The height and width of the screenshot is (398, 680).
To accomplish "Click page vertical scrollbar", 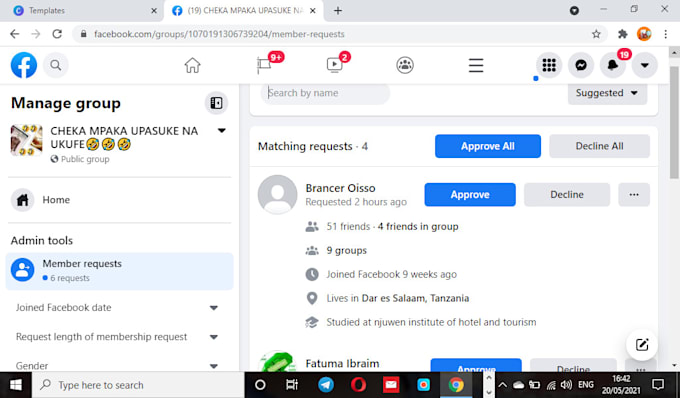I will coord(674,123).
